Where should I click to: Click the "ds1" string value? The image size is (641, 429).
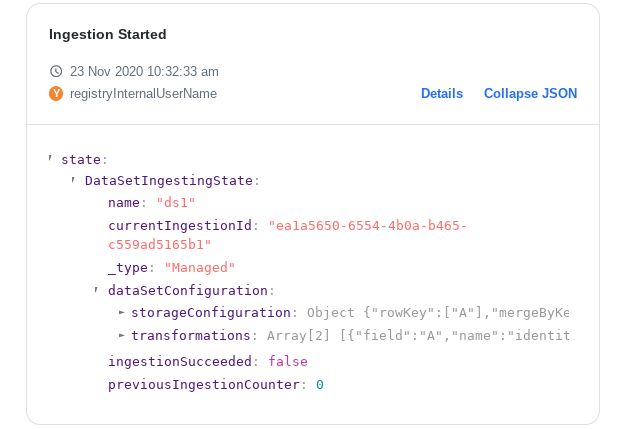(176, 202)
